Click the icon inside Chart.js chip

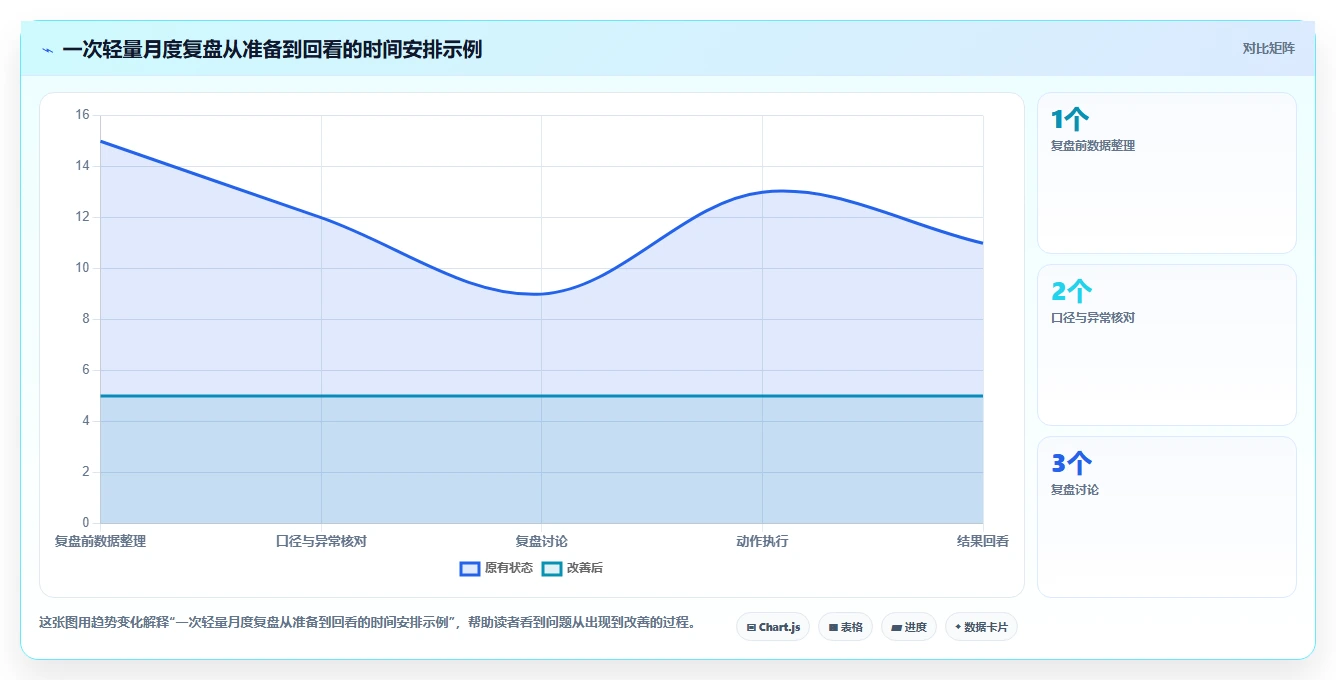751,628
